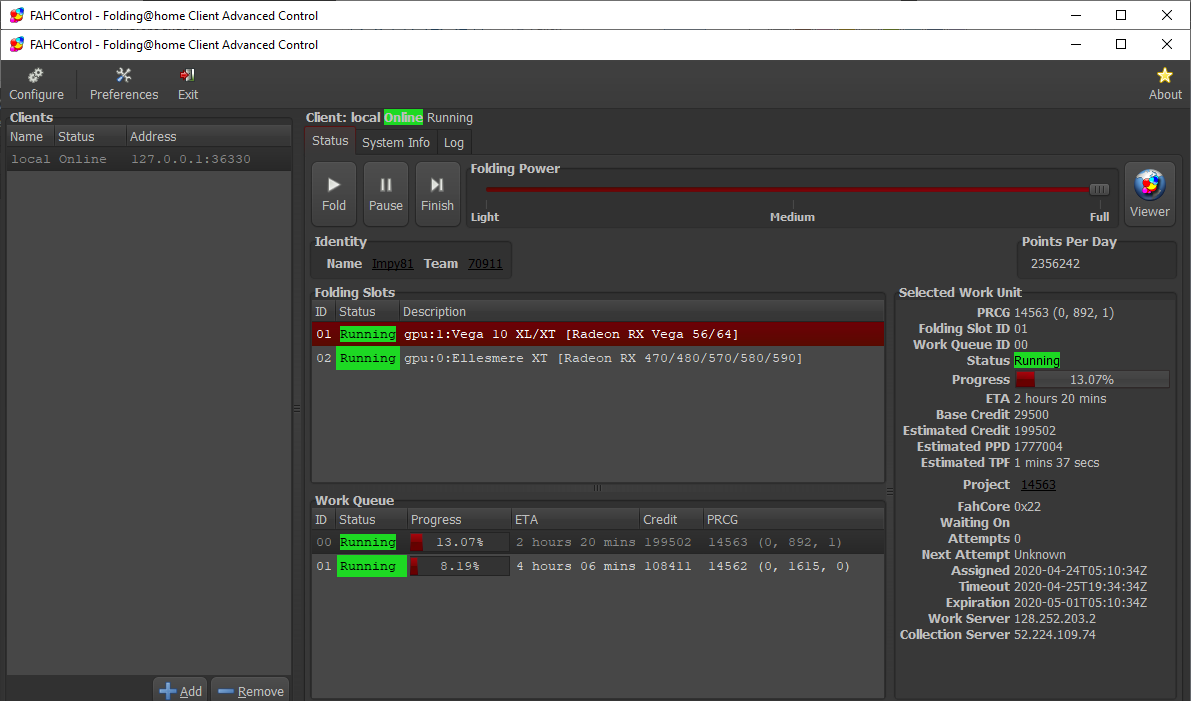The height and width of the screenshot is (701, 1191).
Task: Switch to the Status tab
Action: [x=330, y=141]
